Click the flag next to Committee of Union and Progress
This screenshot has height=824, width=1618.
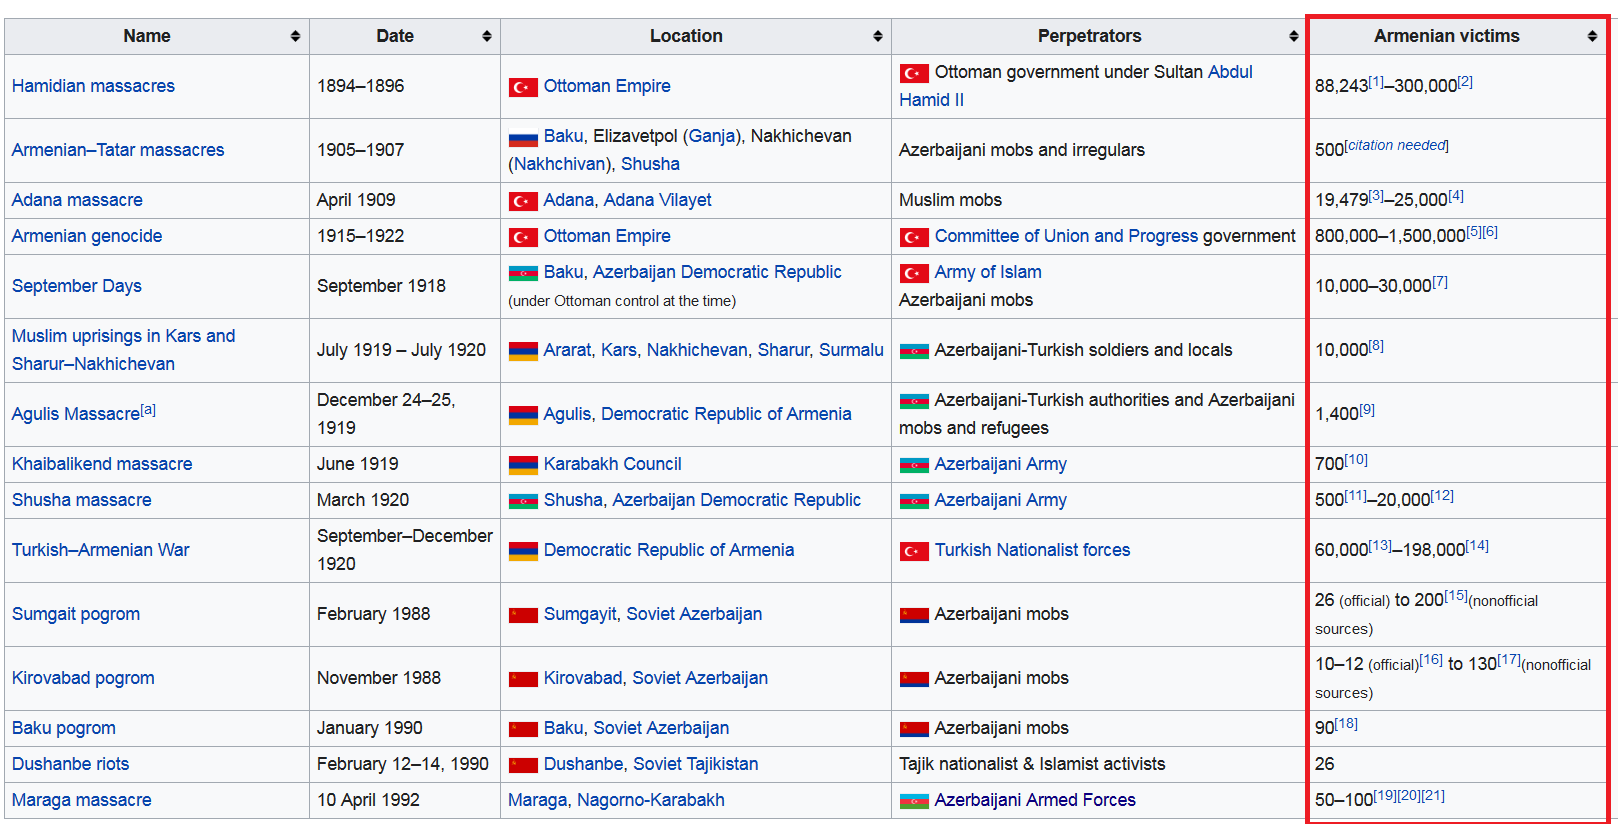pyautogui.click(x=914, y=237)
